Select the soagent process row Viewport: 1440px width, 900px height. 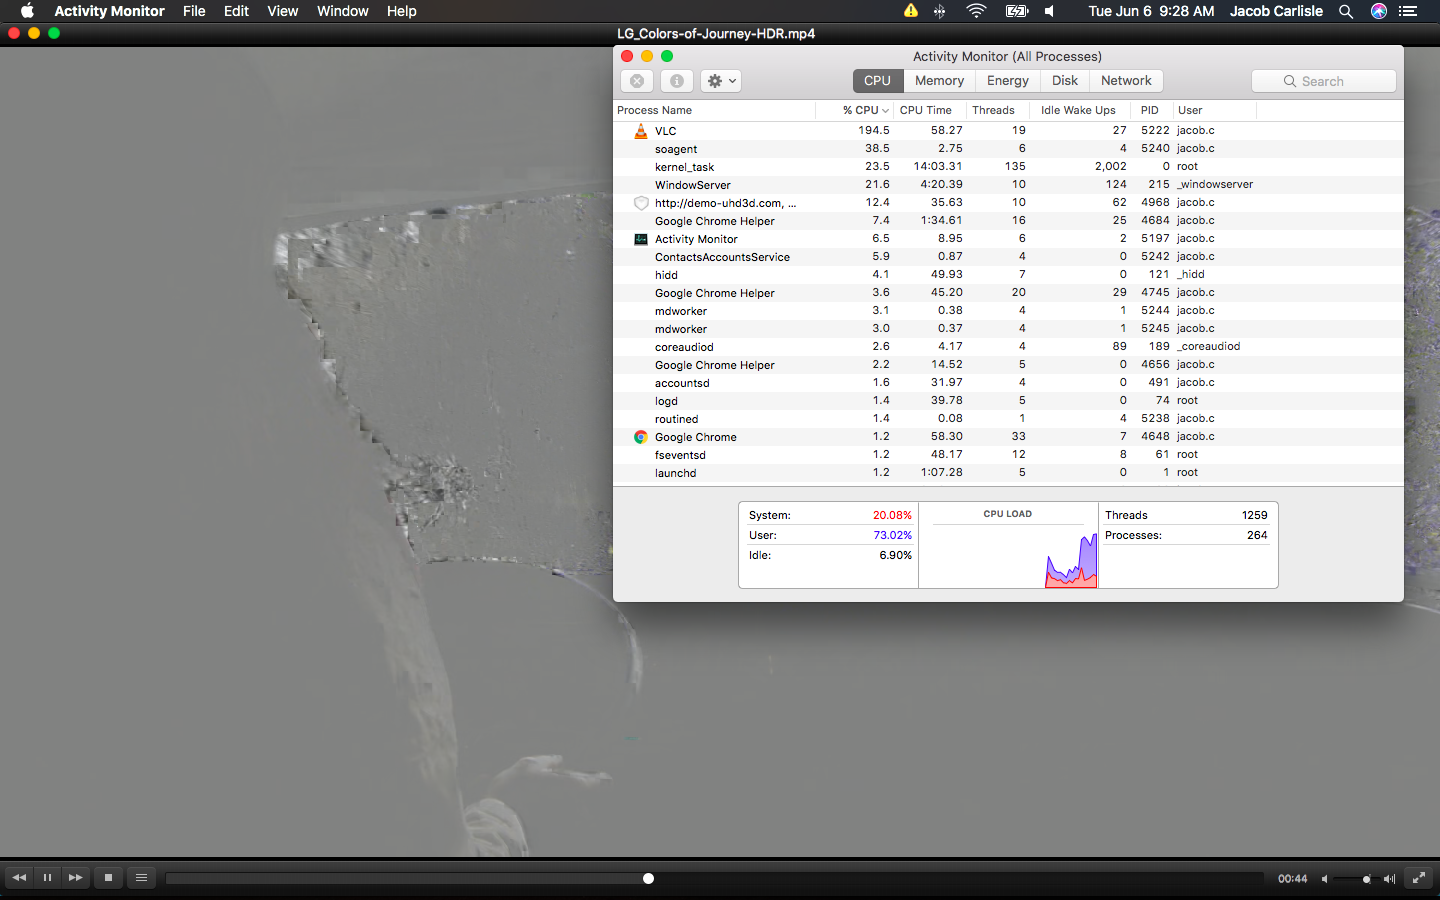point(1008,149)
